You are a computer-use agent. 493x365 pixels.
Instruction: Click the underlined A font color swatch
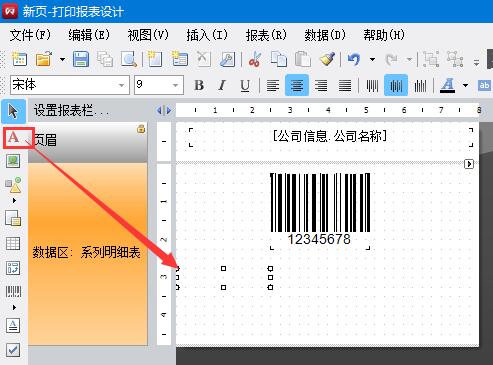tap(448, 85)
